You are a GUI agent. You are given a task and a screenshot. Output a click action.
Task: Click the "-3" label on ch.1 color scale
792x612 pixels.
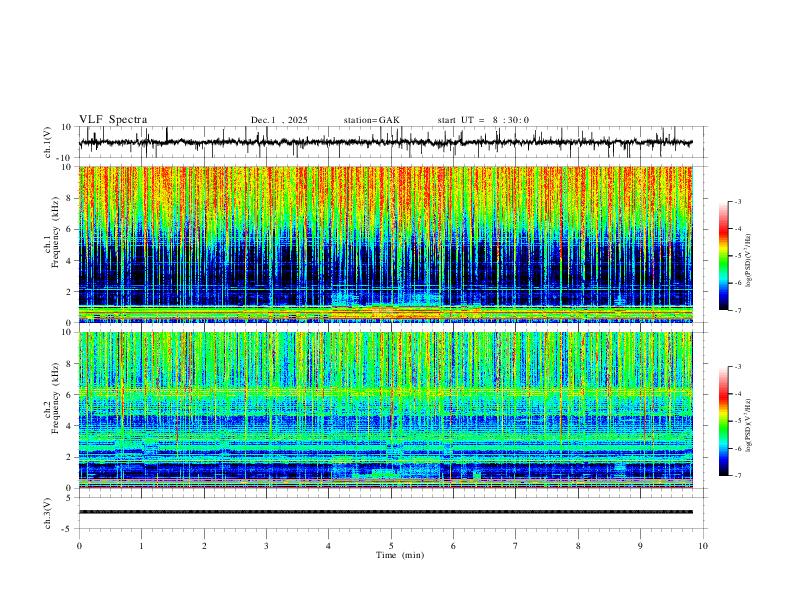737,201
